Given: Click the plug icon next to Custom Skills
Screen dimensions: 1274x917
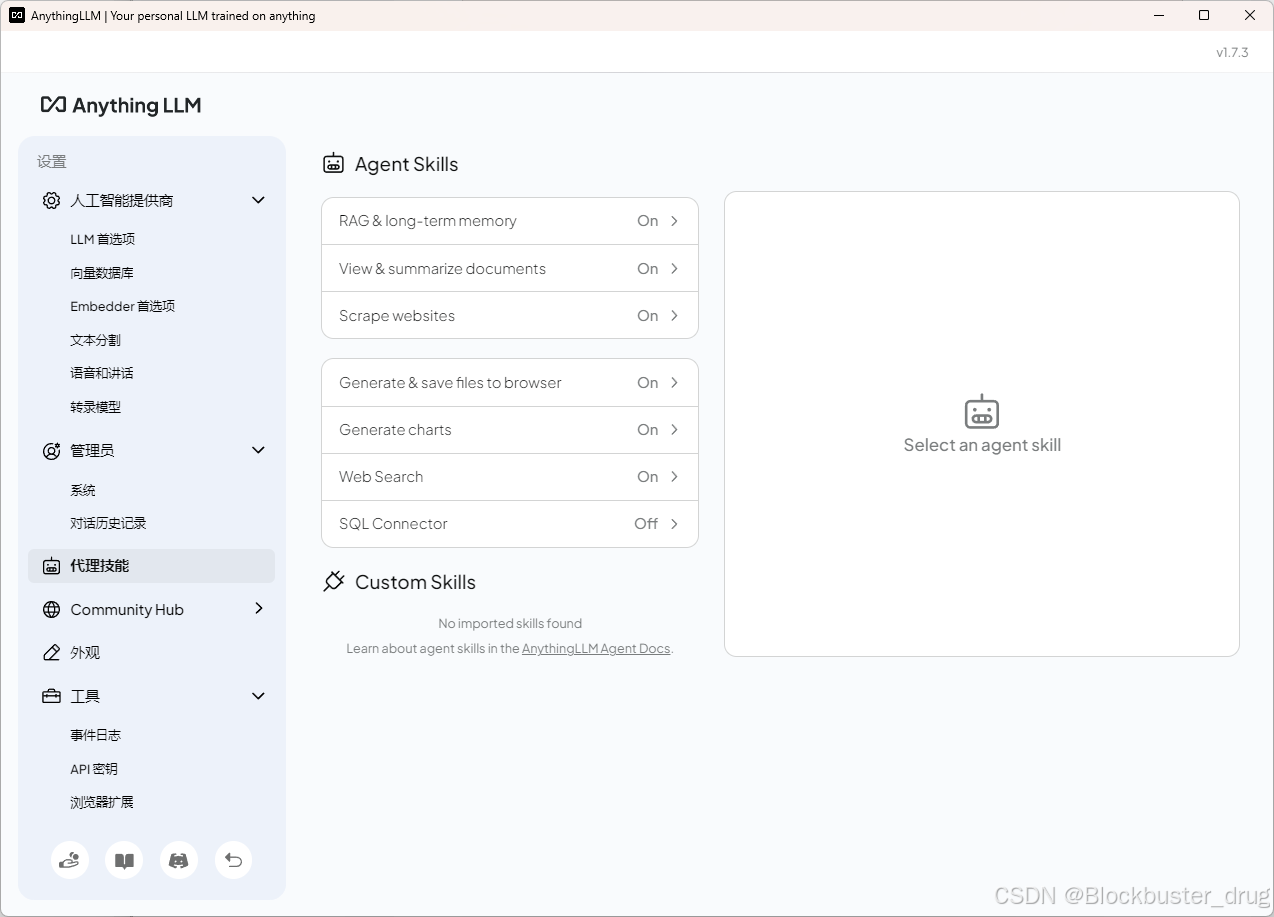Looking at the screenshot, I should pyautogui.click(x=334, y=582).
